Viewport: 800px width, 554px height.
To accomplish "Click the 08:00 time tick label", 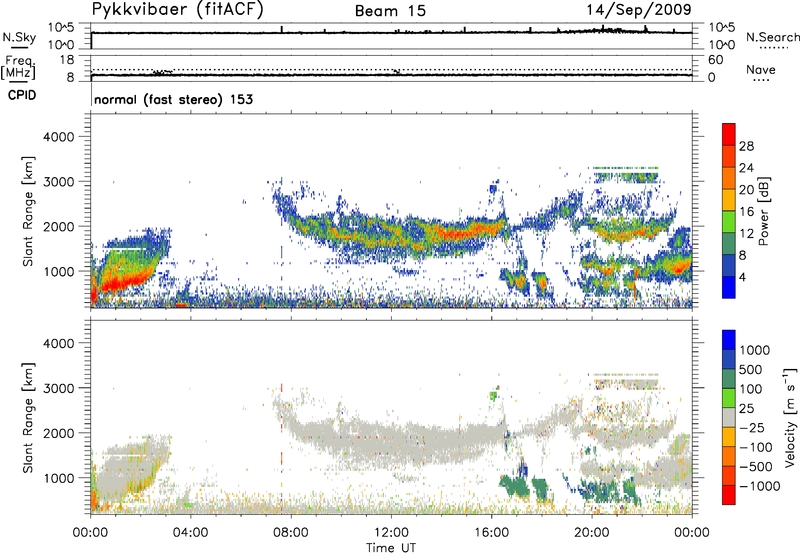I will click(290, 533).
